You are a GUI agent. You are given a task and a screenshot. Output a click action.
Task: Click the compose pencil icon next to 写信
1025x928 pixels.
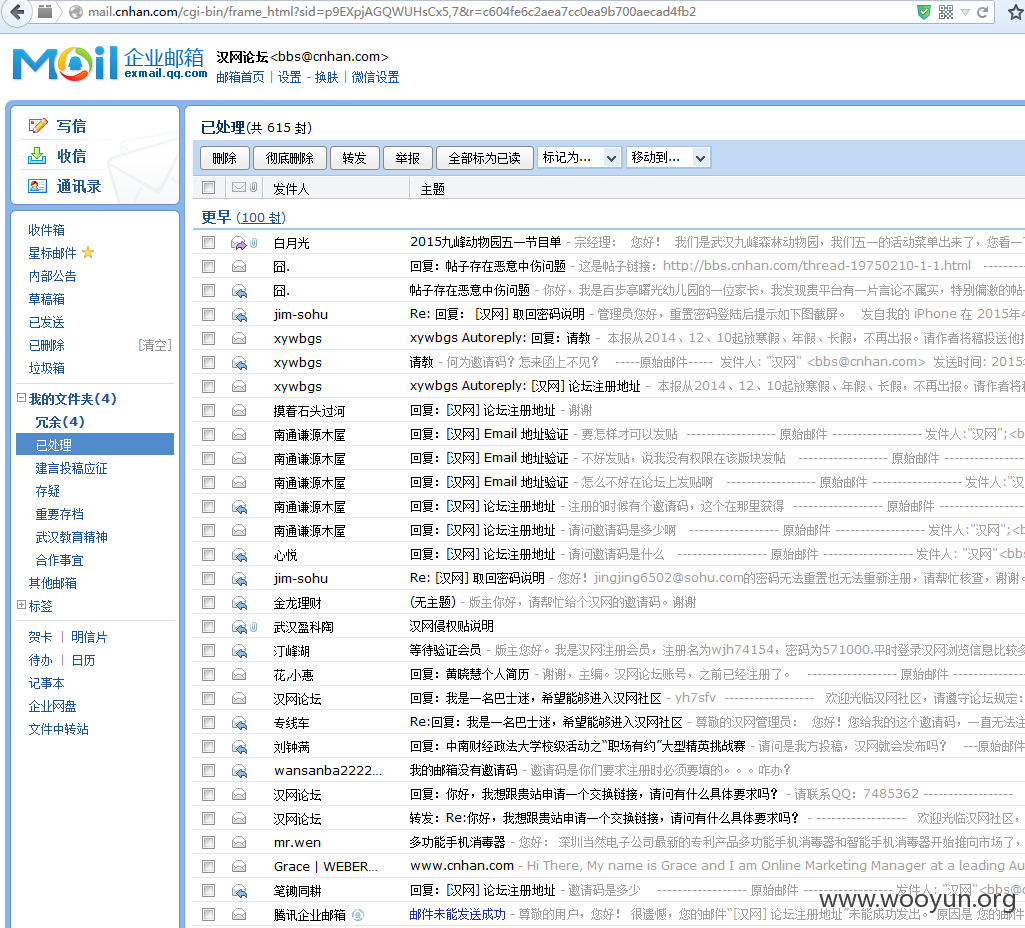click(x=38, y=125)
